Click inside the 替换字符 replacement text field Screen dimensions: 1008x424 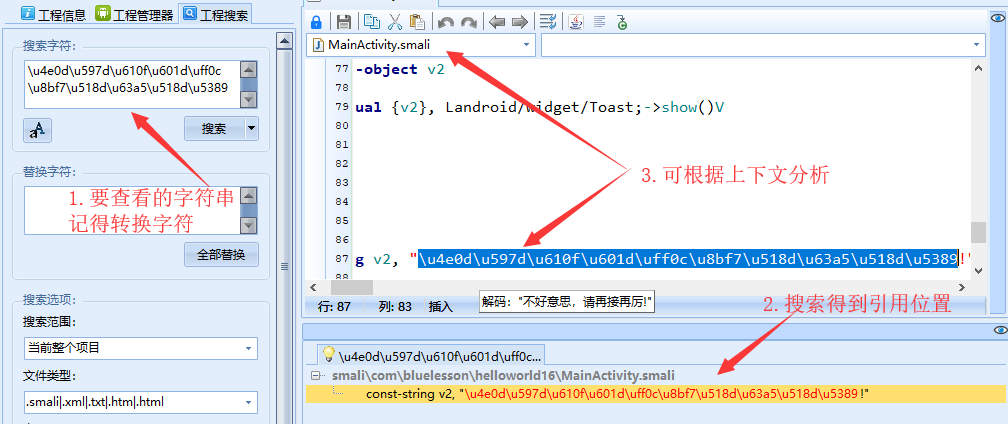[x=130, y=208]
